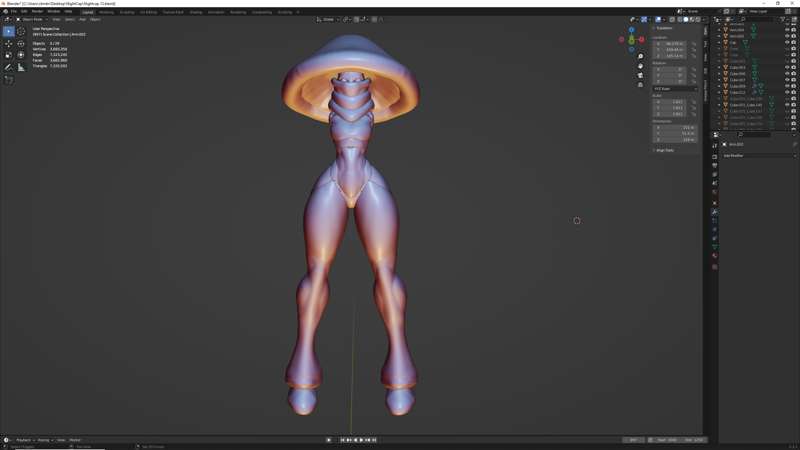
Task: Toggle eye visibility for Cube.007 row
Action: [787, 80]
